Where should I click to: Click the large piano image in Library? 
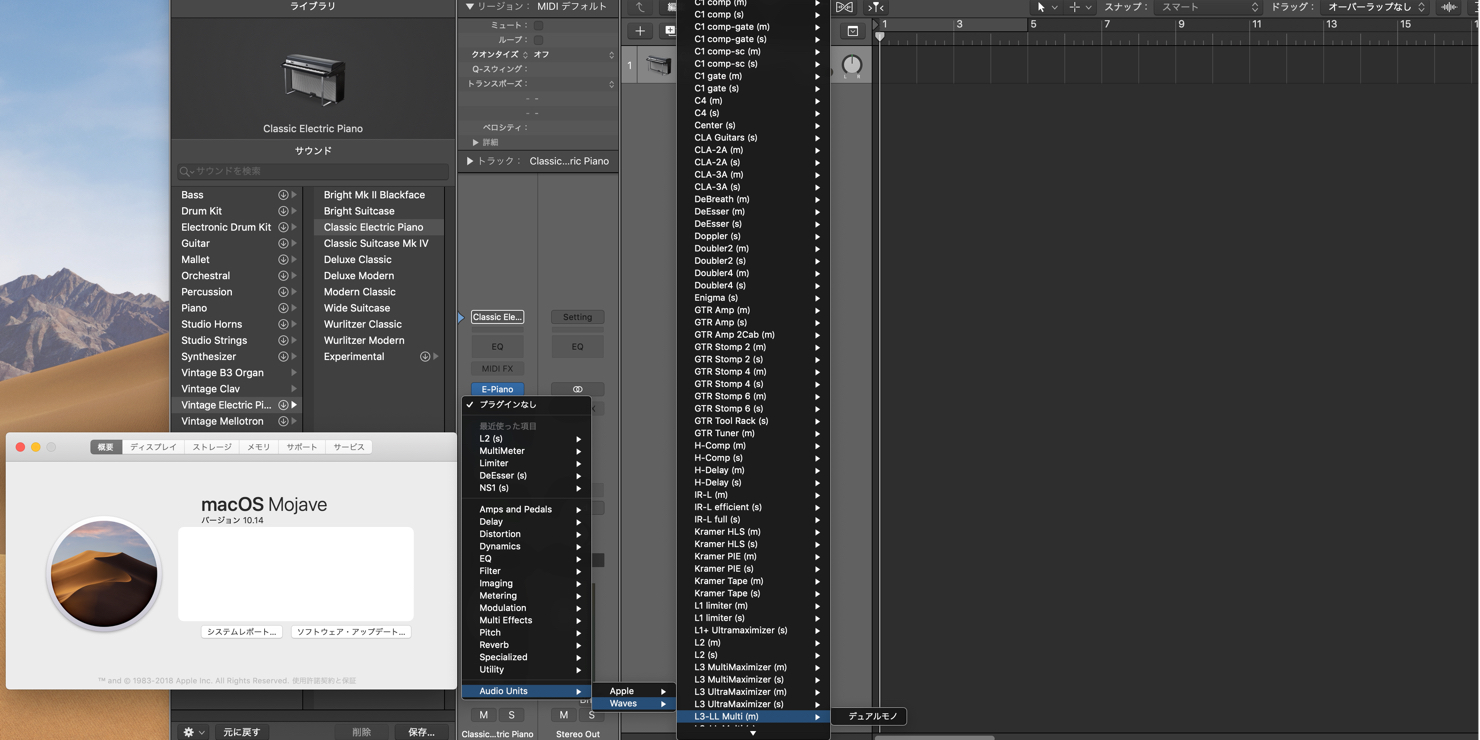[313, 80]
